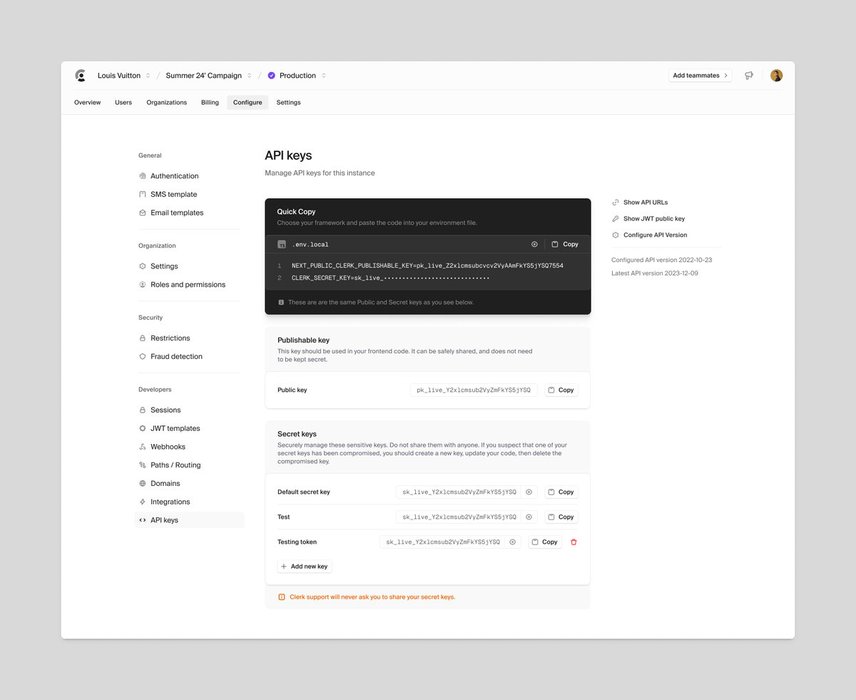The width and height of the screenshot is (856, 700).
Task: Open the feedback chat icon
Action: click(x=749, y=75)
